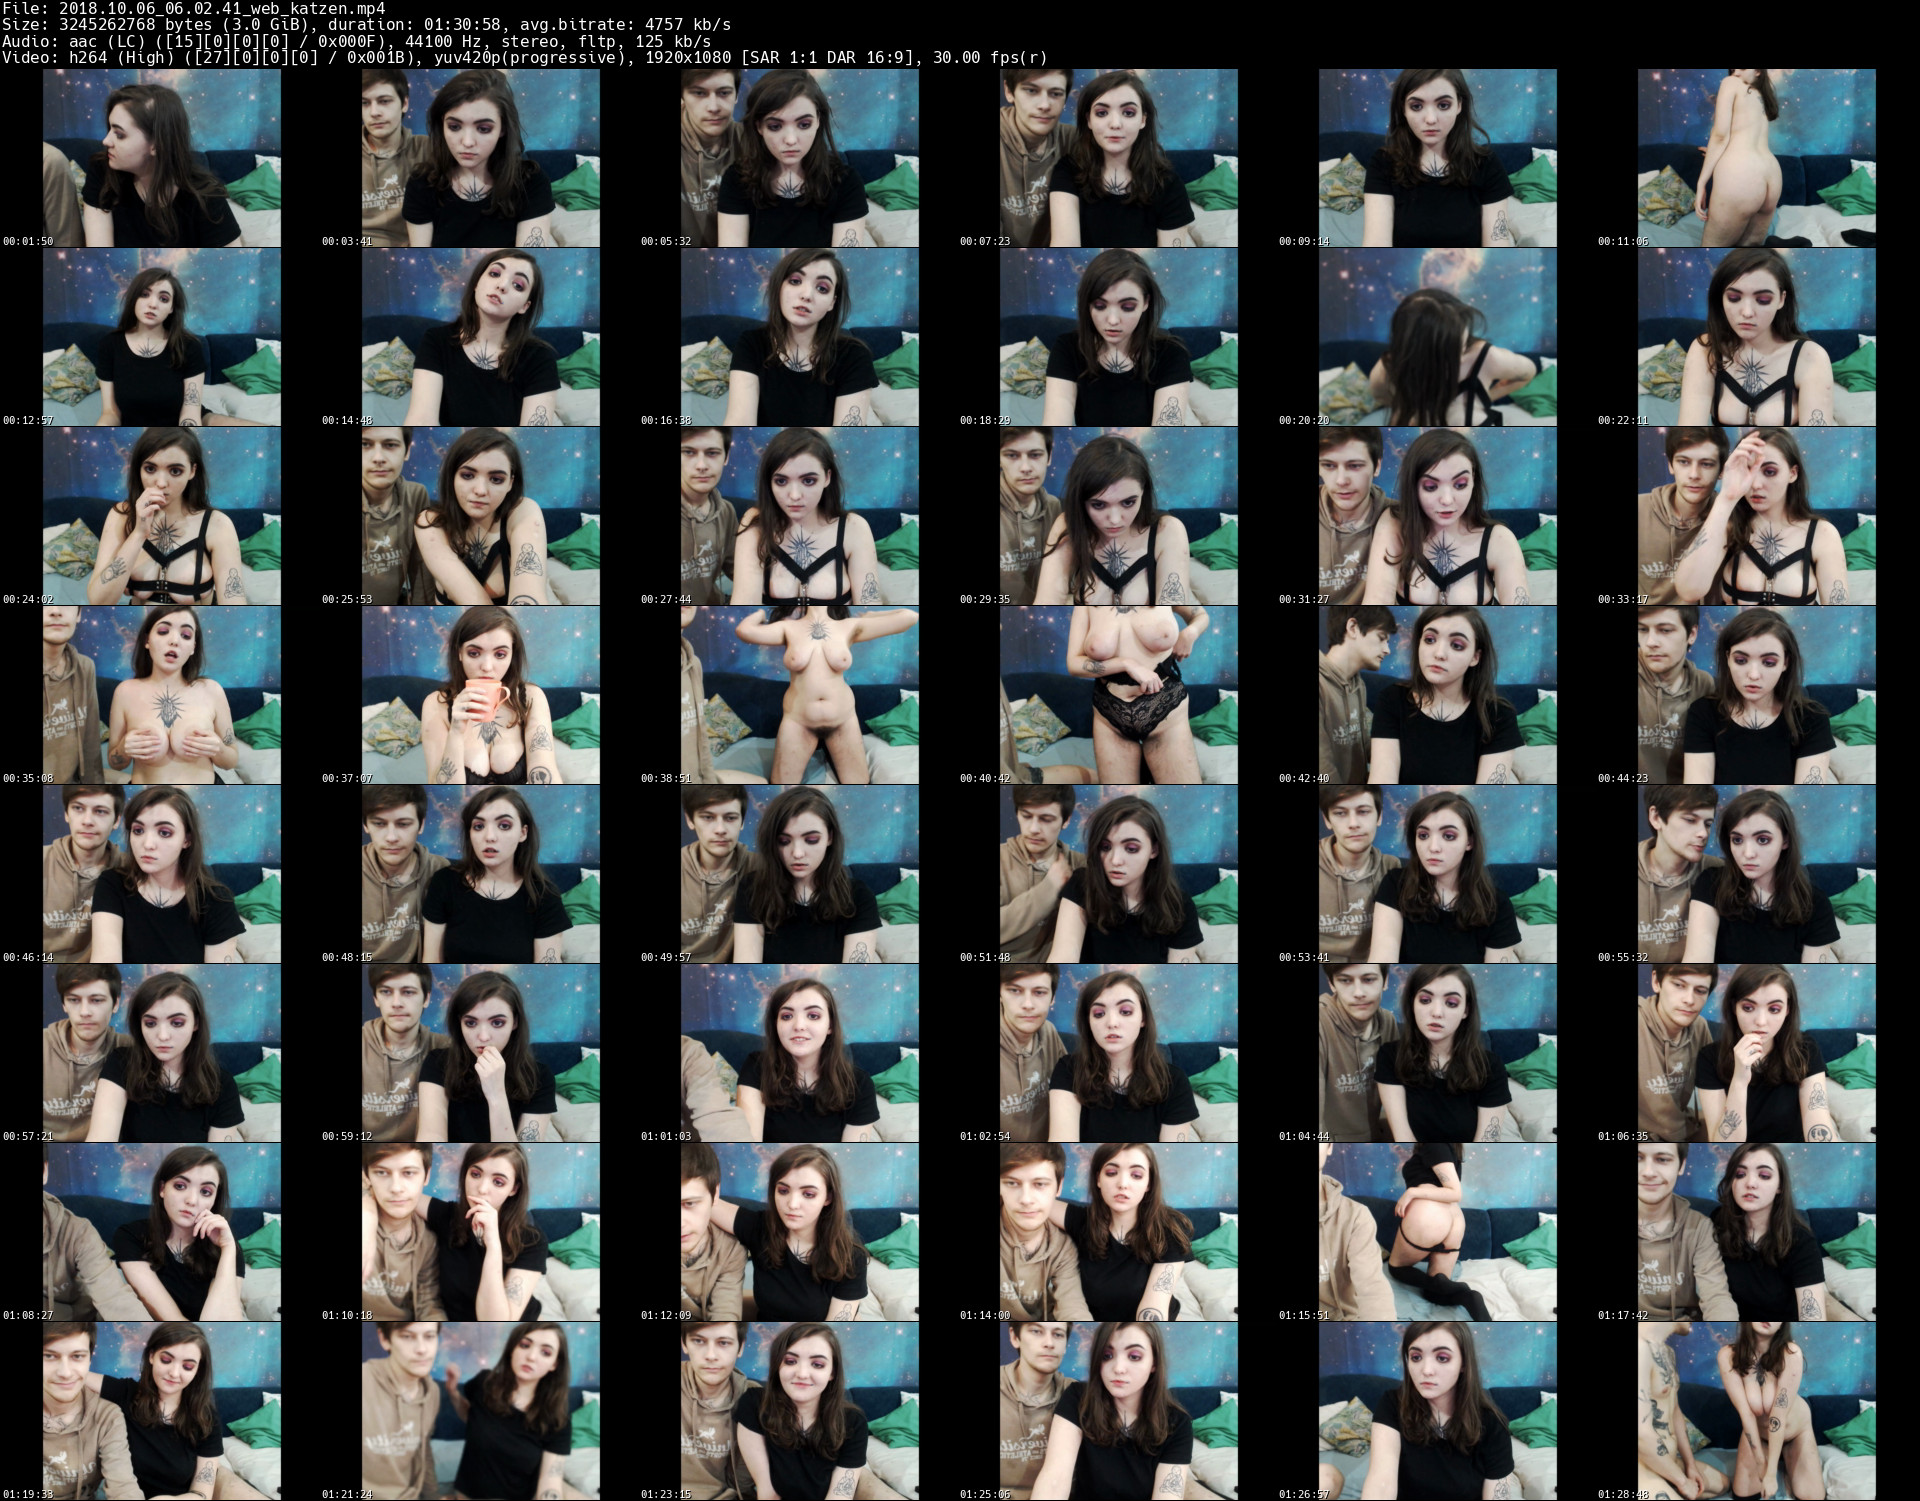Select the frame at 00:05:32
Viewport: 1920px width, 1501px height.
pyautogui.click(x=800, y=158)
